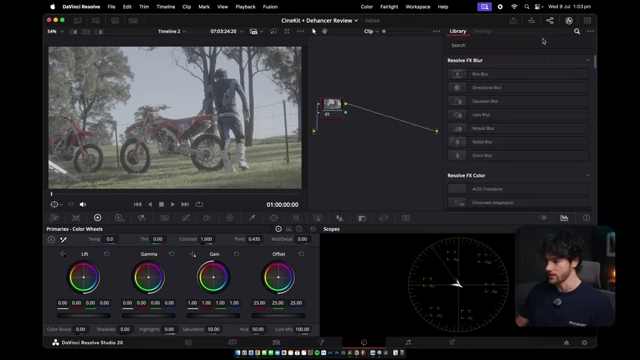Pick white balance eyedropper
640x360 pixels.
point(63,240)
